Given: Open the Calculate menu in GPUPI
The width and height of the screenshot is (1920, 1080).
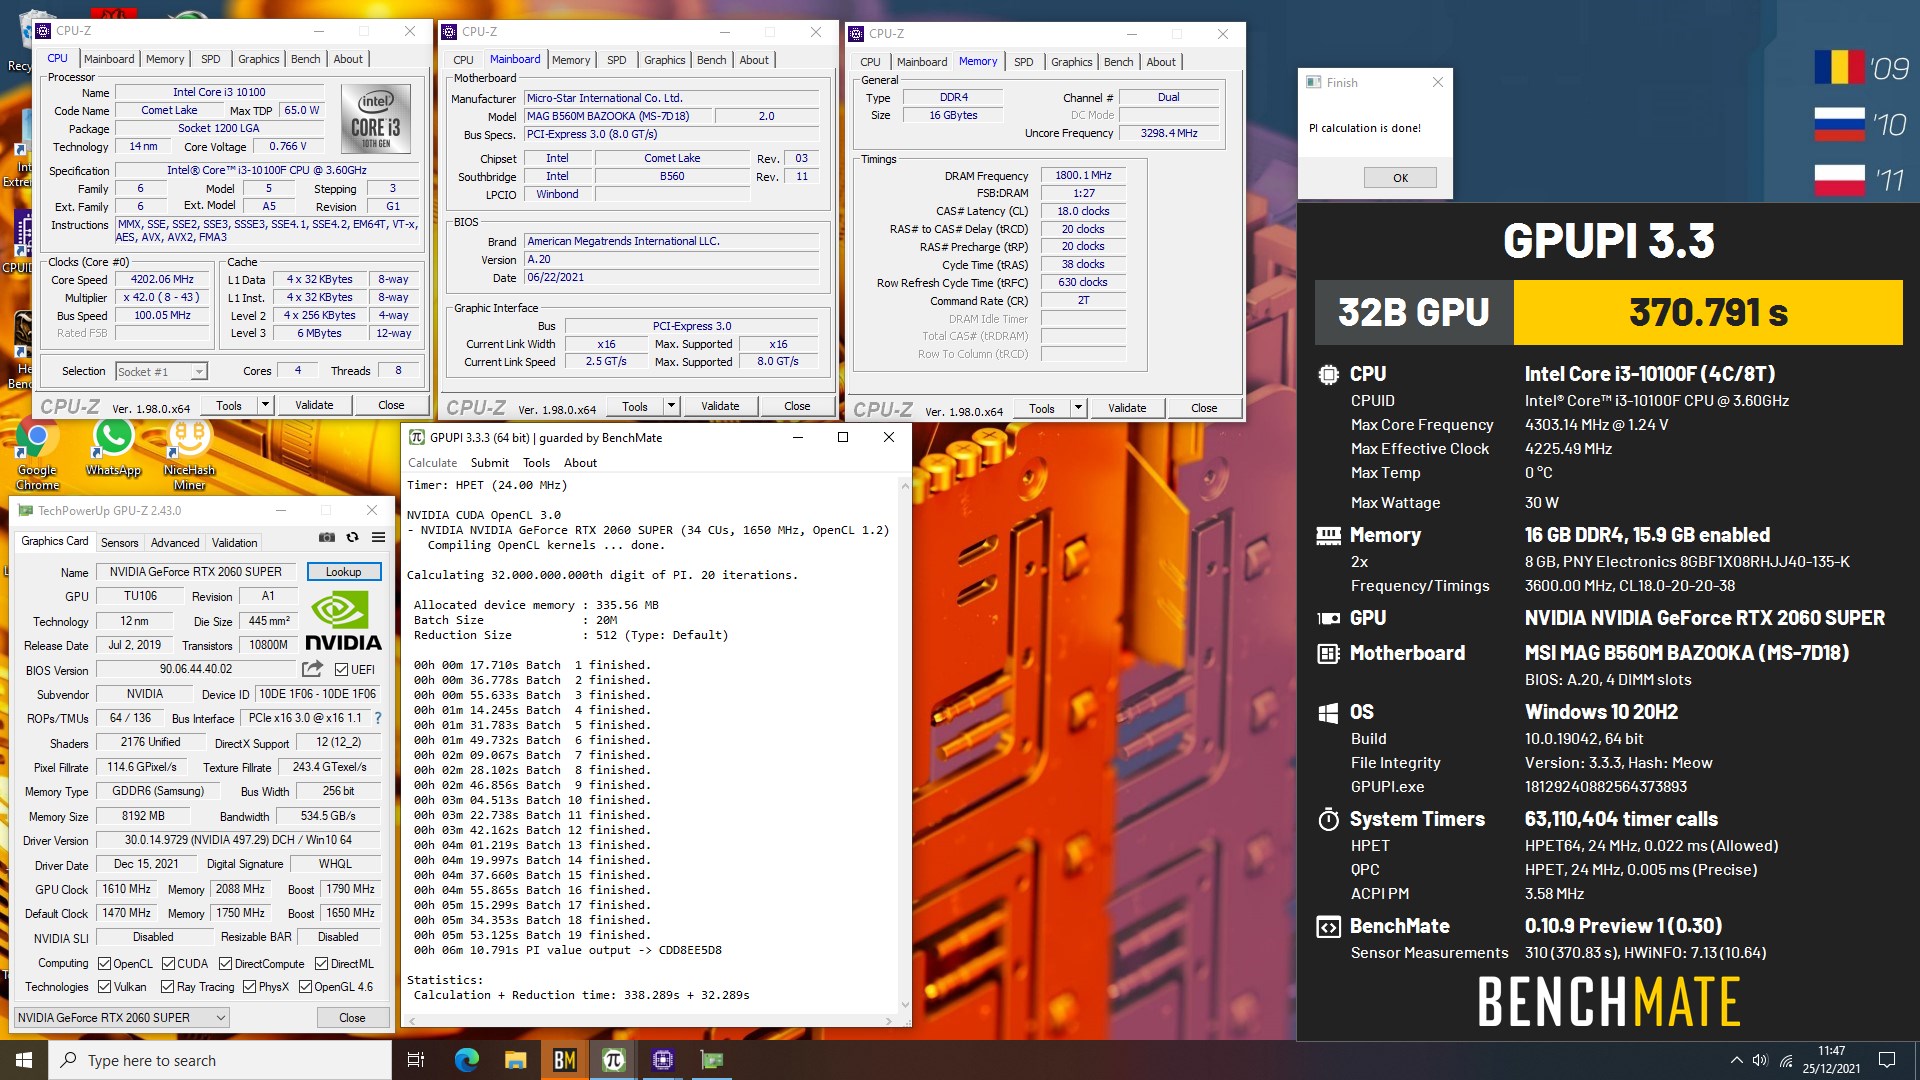Looking at the screenshot, I should (432, 463).
